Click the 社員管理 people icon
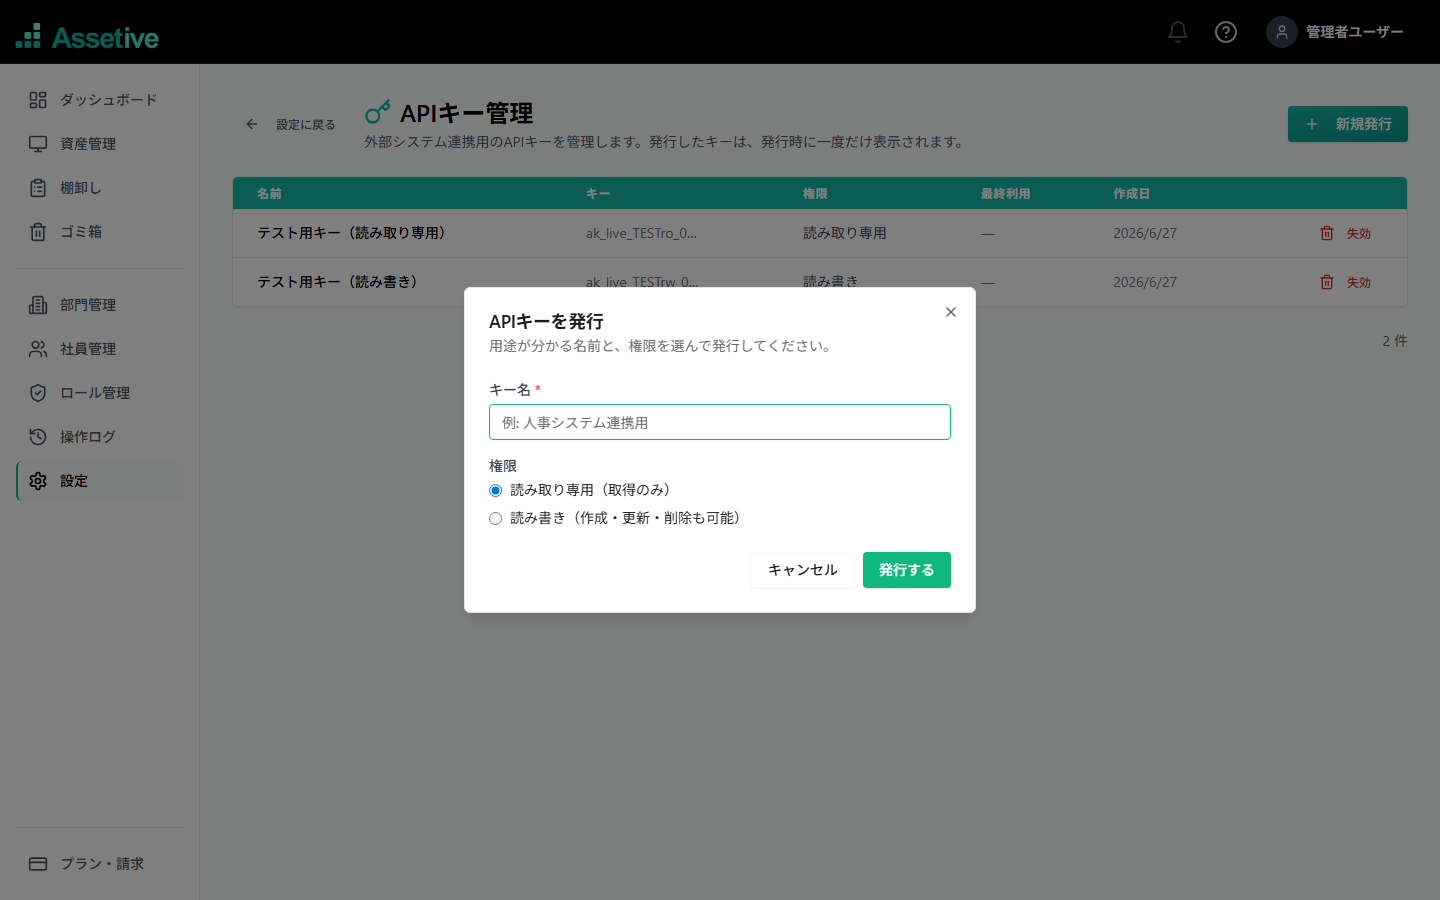This screenshot has height=900, width=1440. click(38, 349)
